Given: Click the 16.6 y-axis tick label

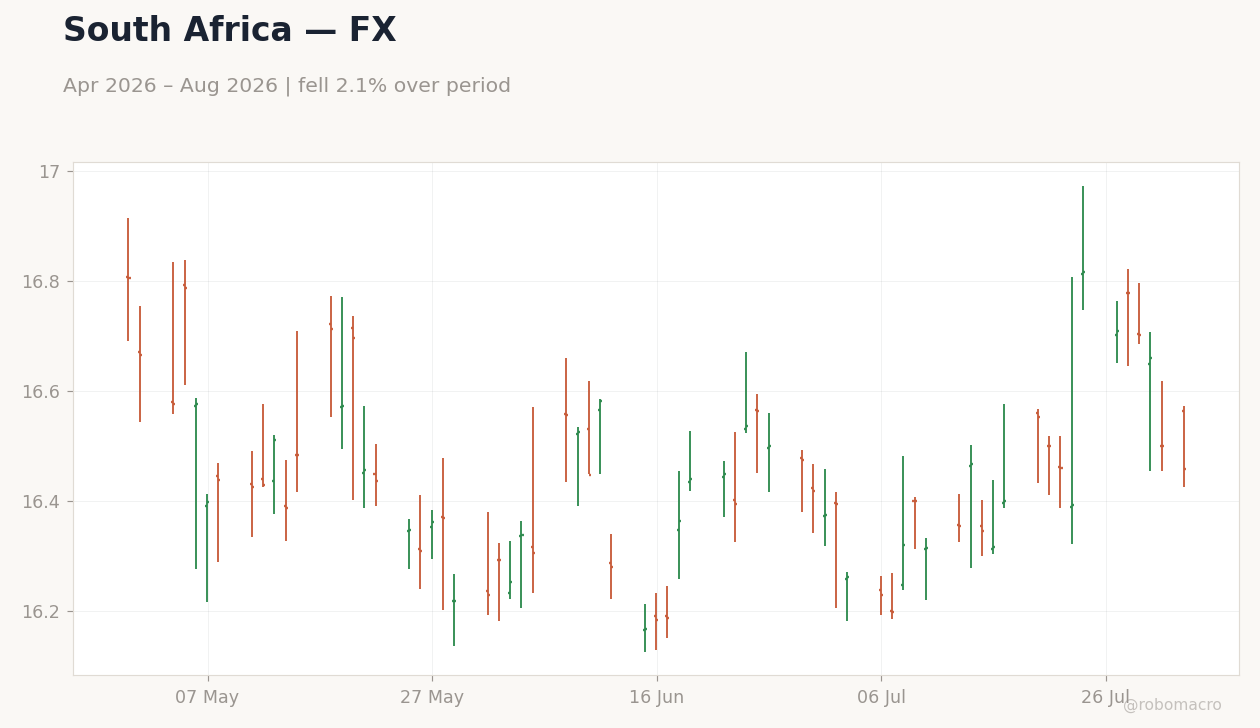Looking at the screenshot, I should pos(41,392).
